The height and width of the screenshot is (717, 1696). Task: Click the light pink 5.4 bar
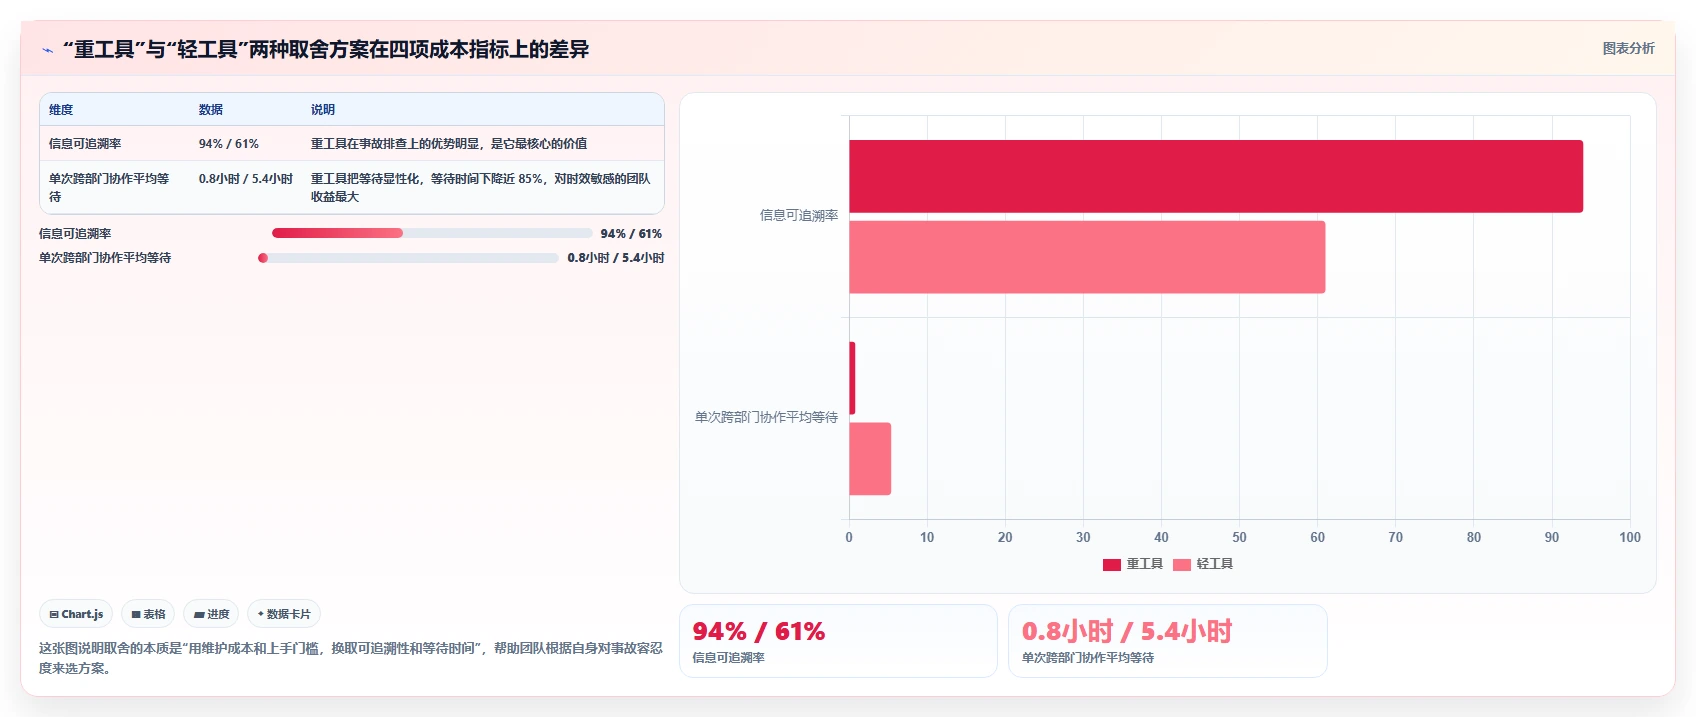tap(870, 459)
